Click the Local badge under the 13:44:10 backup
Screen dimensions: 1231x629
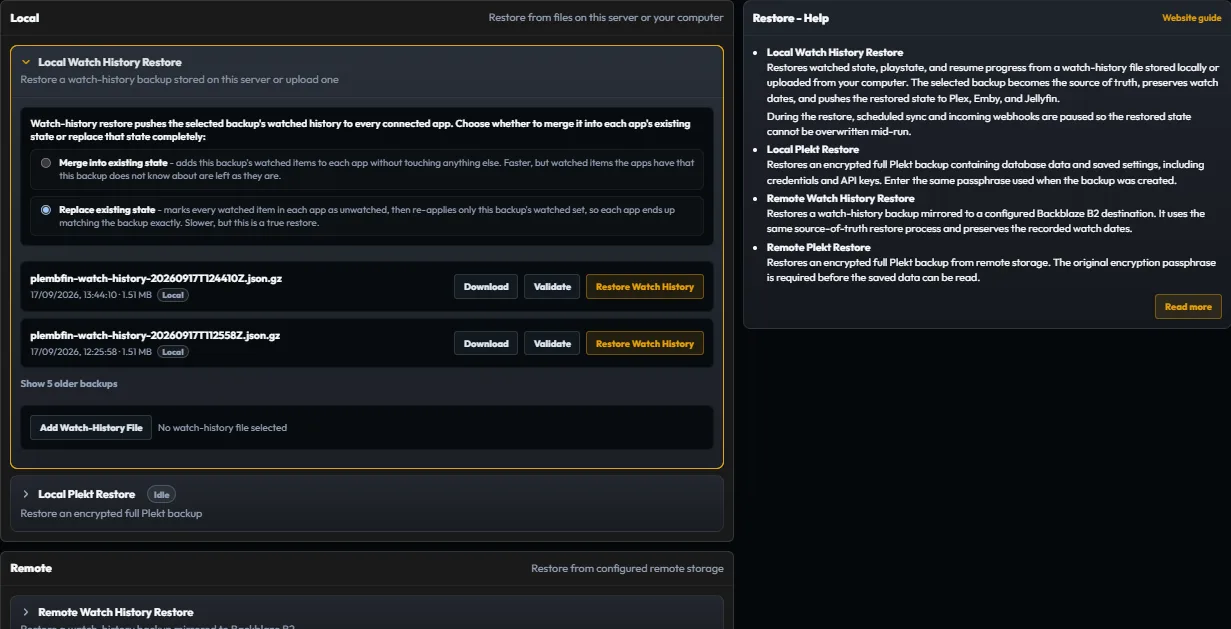pos(173,296)
